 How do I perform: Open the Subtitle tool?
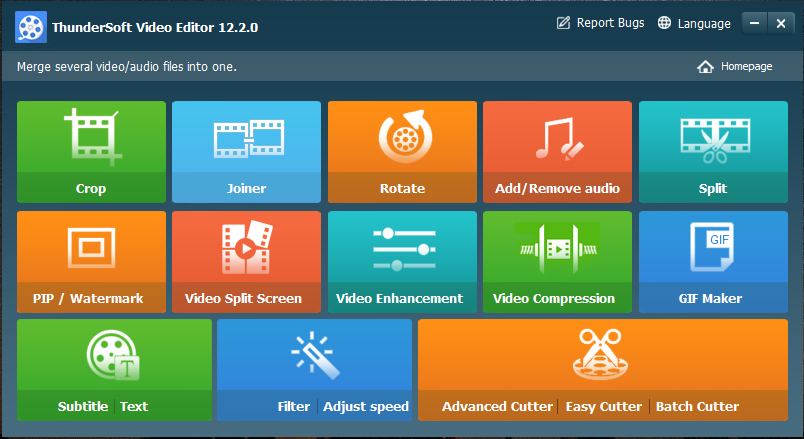point(83,407)
